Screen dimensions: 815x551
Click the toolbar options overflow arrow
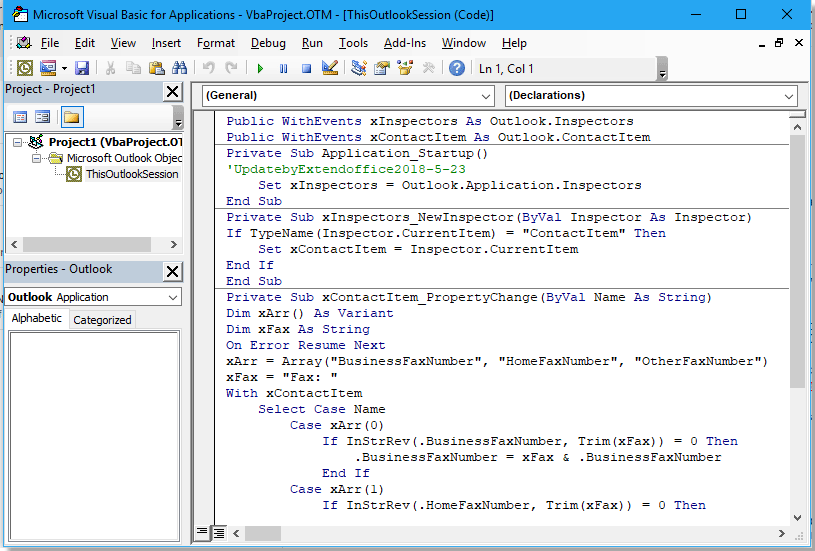(662, 69)
